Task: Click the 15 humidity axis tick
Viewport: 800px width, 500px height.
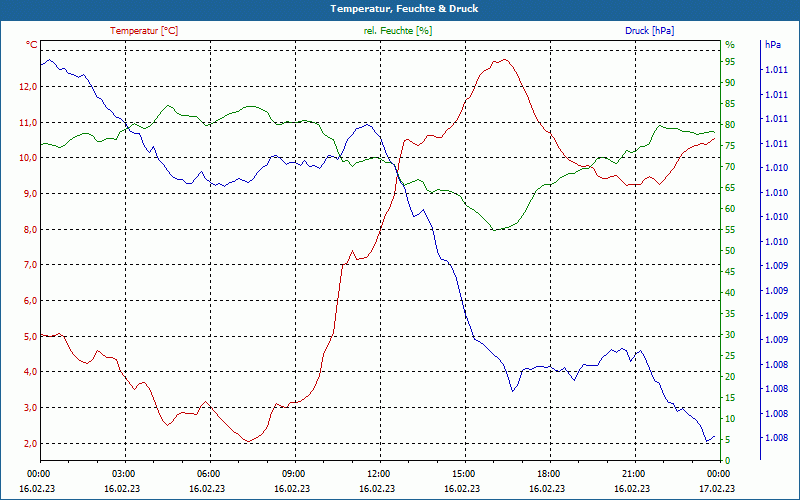Action: point(730,397)
